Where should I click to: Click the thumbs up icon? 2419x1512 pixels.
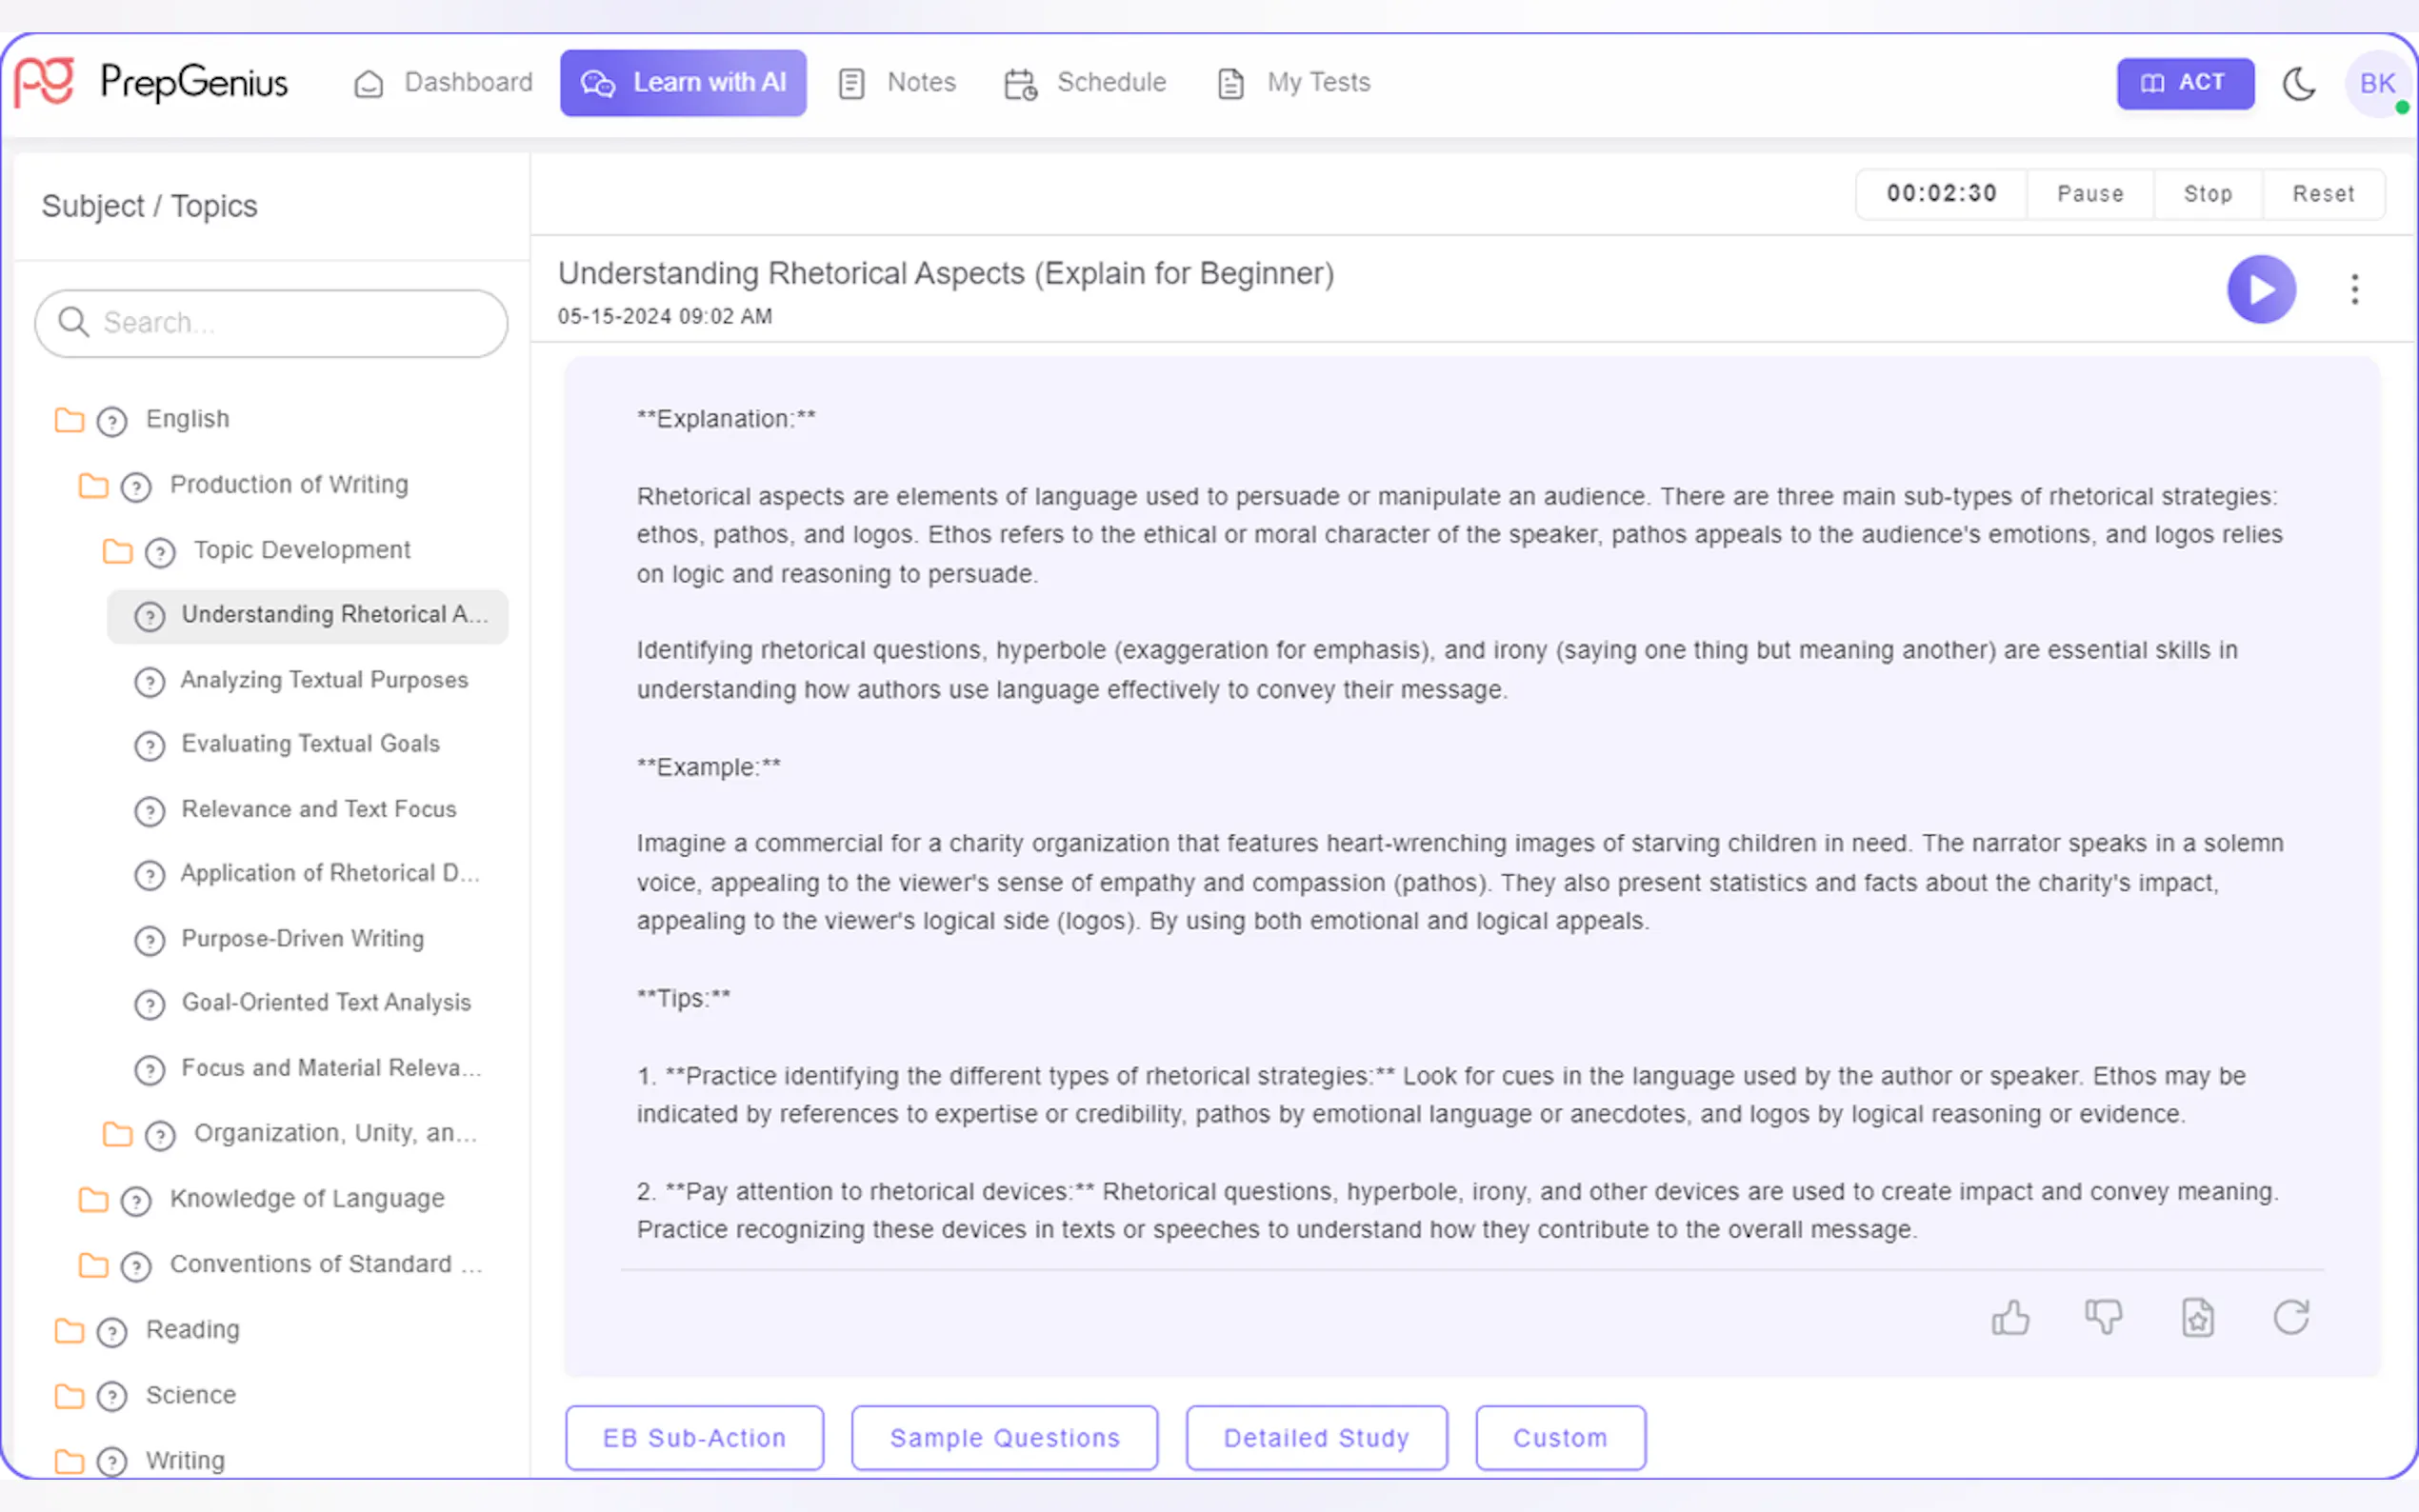point(2010,1317)
